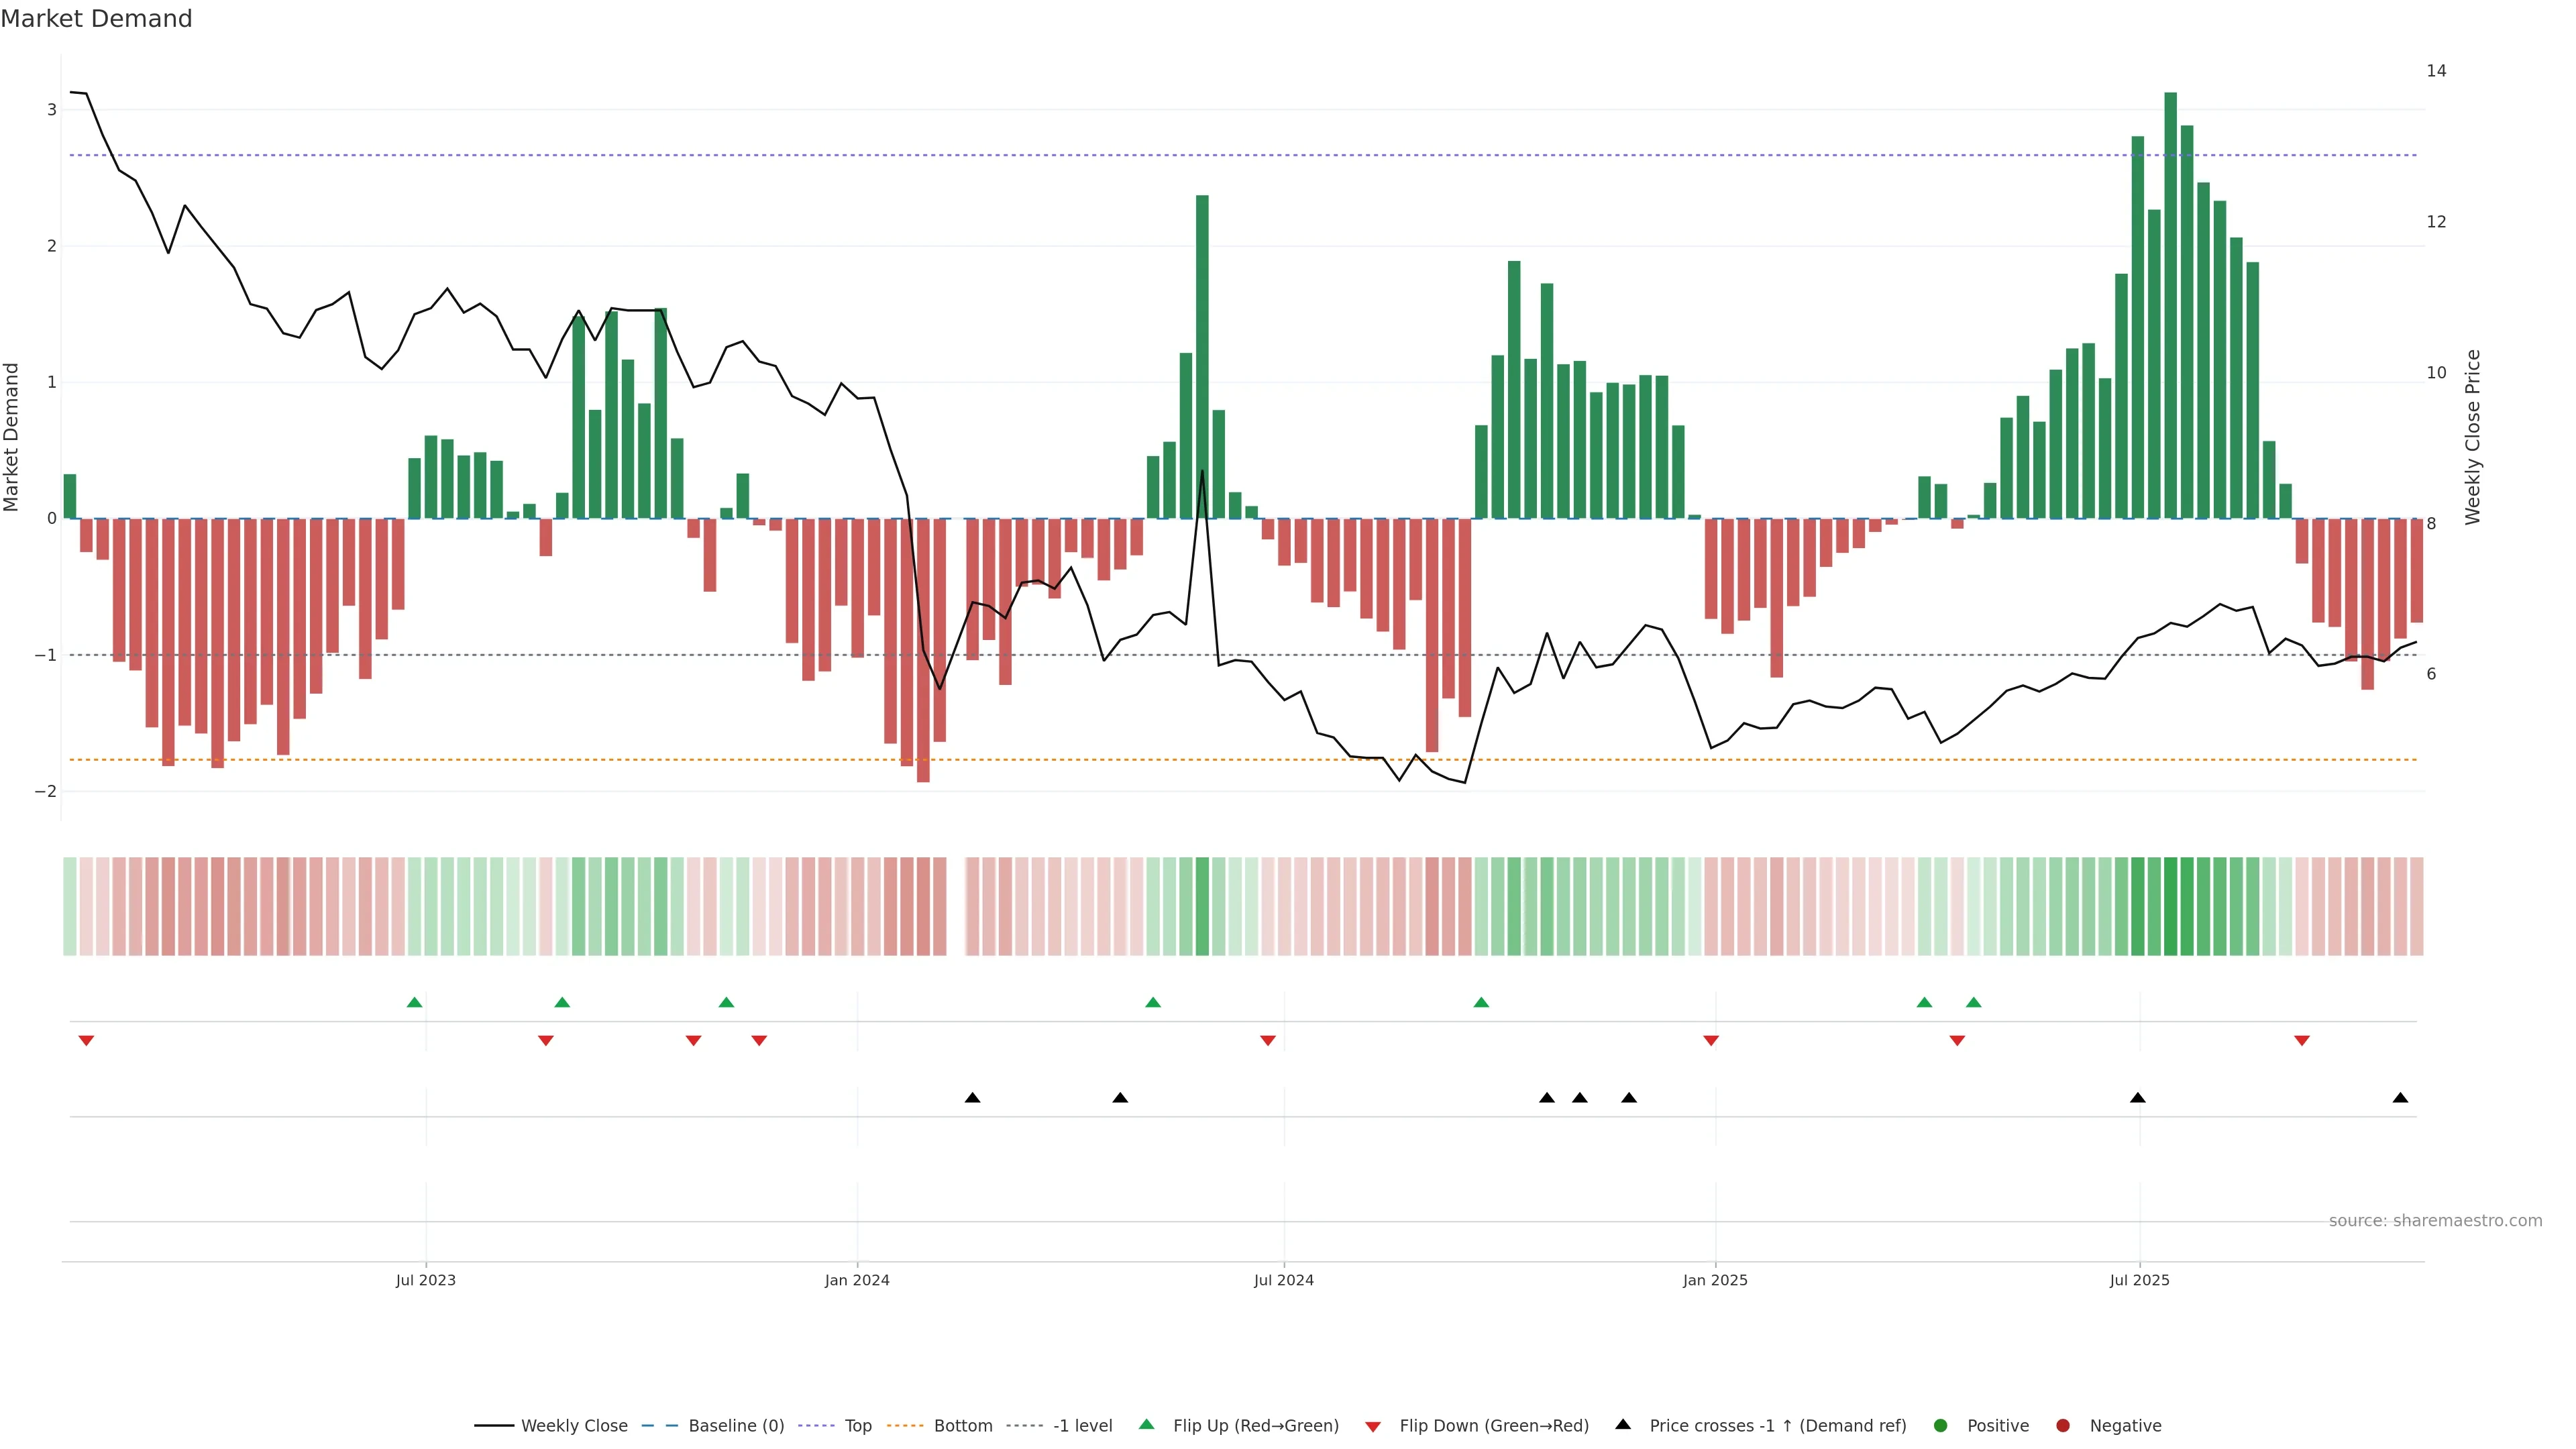Click the Market Demand chart title
The image size is (2576, 1449).
coord(96,19)
